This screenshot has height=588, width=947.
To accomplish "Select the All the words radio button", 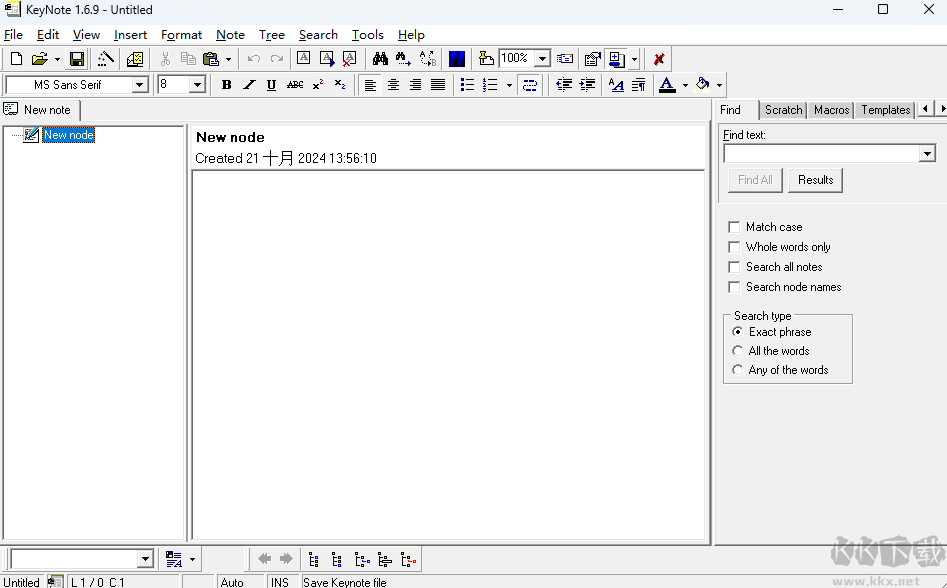I will [738, 351].
